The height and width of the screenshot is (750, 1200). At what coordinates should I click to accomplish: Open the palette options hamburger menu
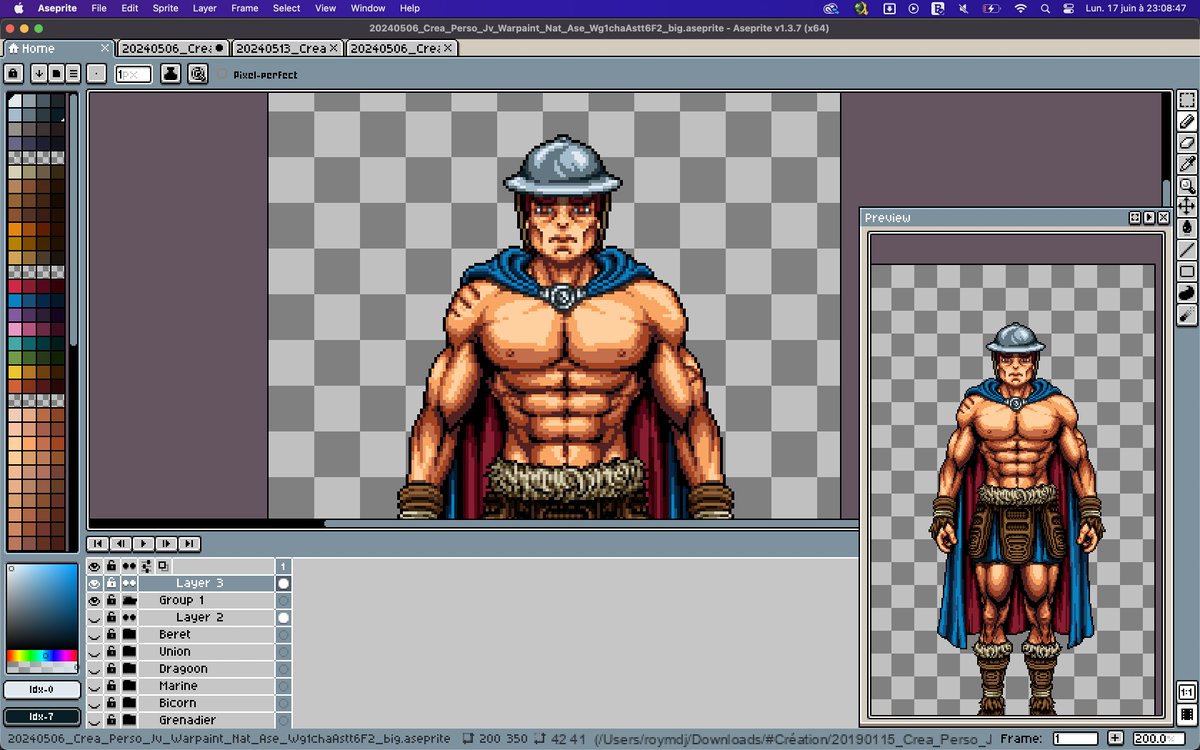(73, 73)
